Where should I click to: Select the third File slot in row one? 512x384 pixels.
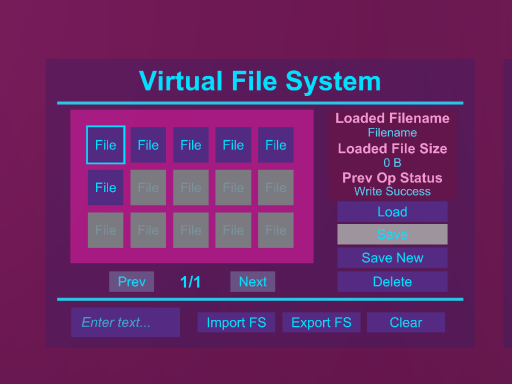[x=191, y=145]
